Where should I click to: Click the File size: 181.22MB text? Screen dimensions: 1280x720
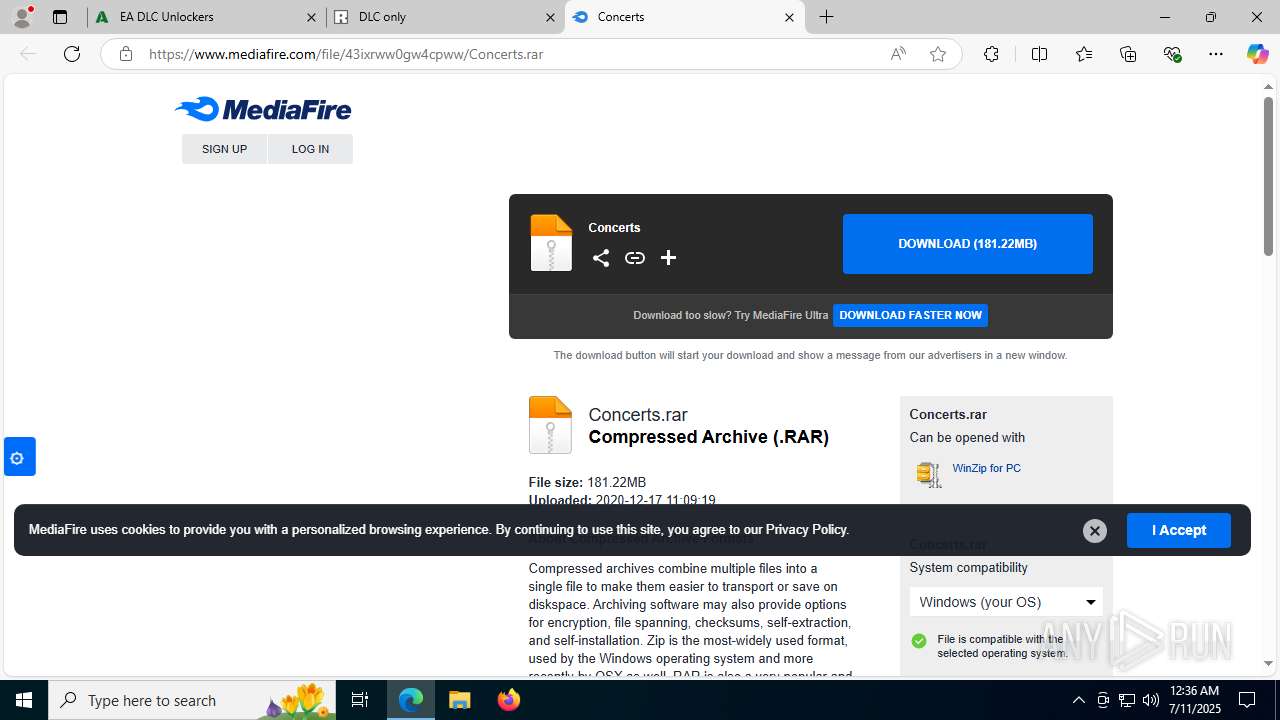click(587, 482)
